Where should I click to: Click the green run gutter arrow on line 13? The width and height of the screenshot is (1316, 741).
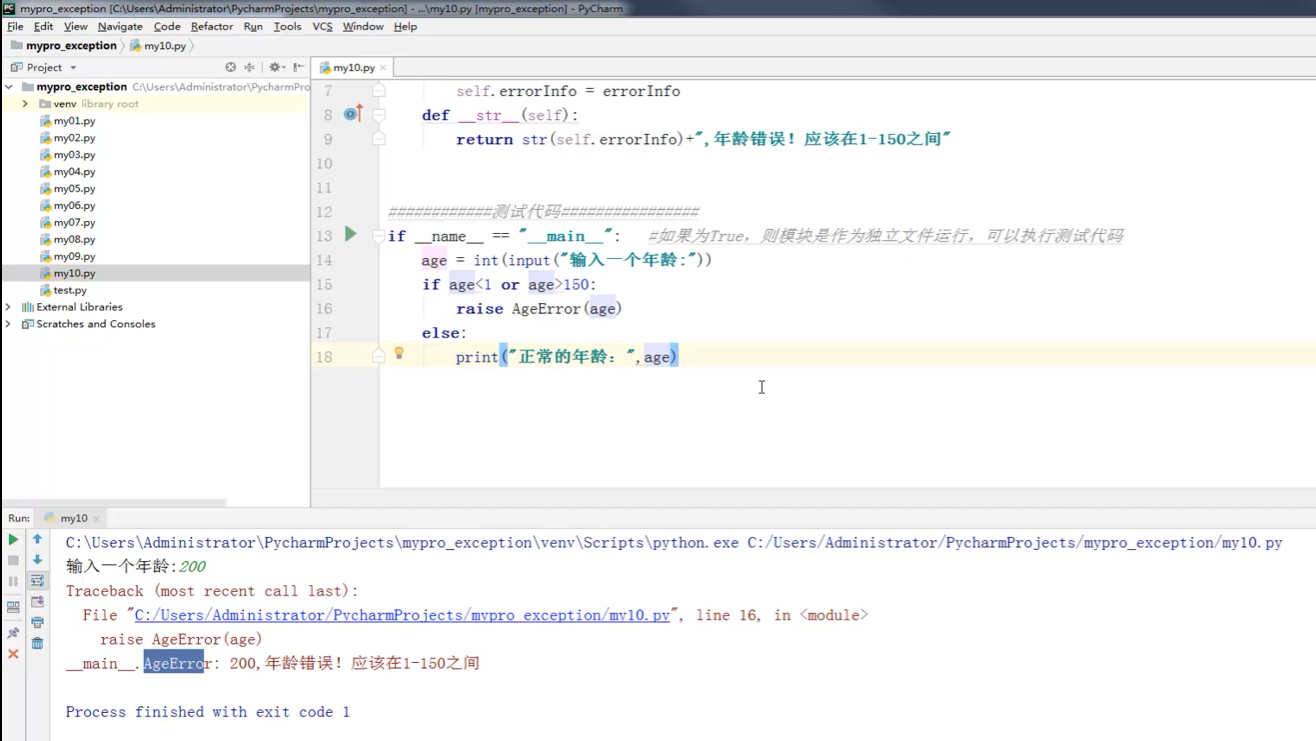(351, 234)
